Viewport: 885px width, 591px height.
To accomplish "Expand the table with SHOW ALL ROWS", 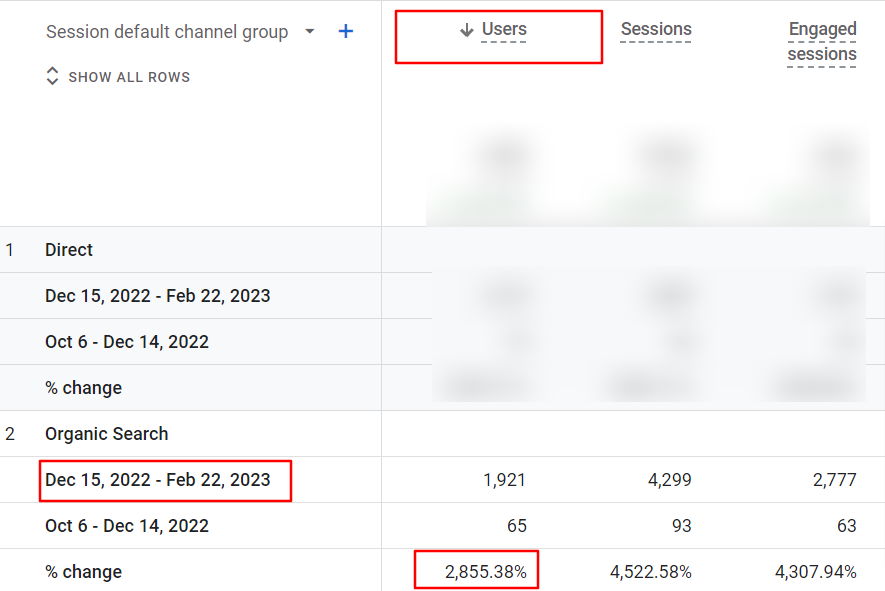I will click(x=129, y=77).
